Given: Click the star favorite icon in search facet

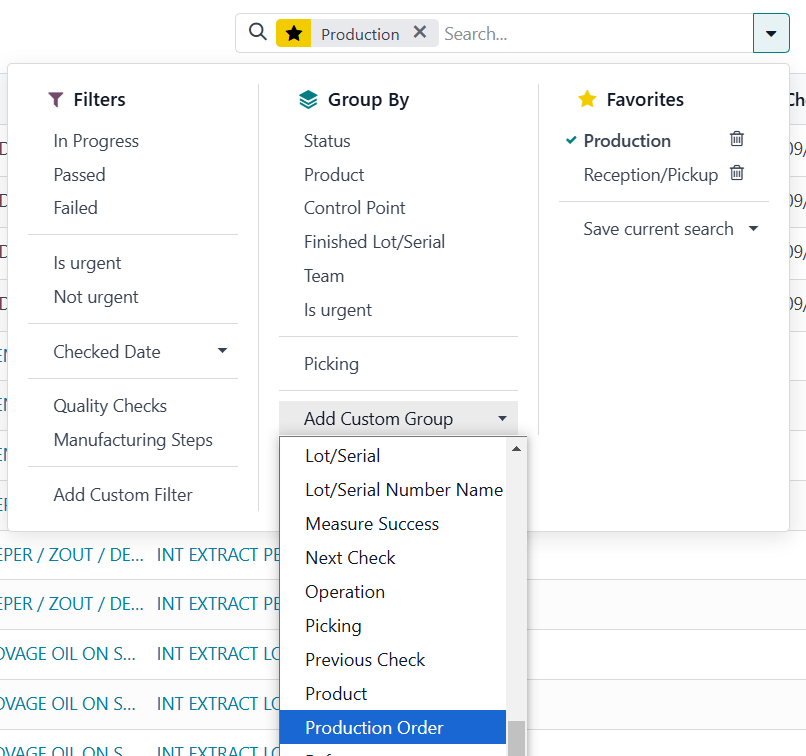Looking at the screenshot, I should (x=293, y=34).
